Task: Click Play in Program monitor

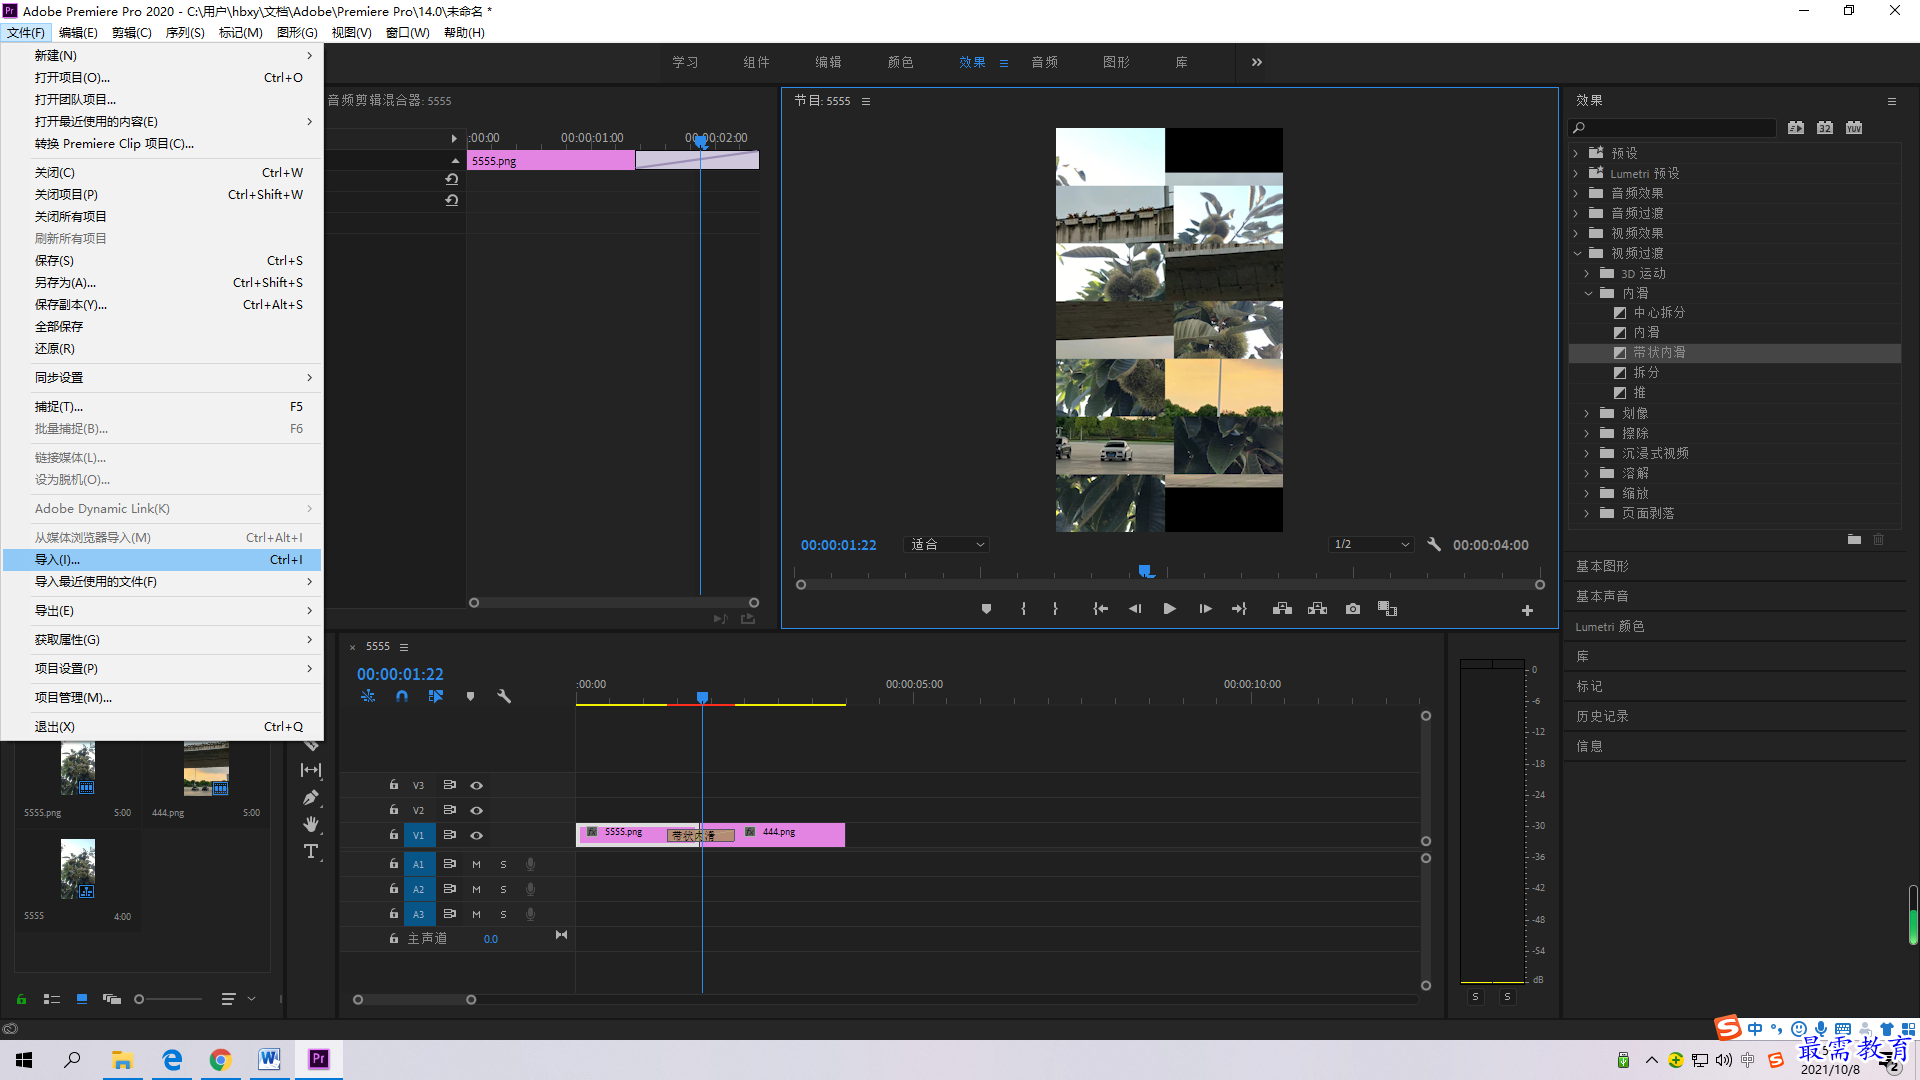Action: point(1169,609)
